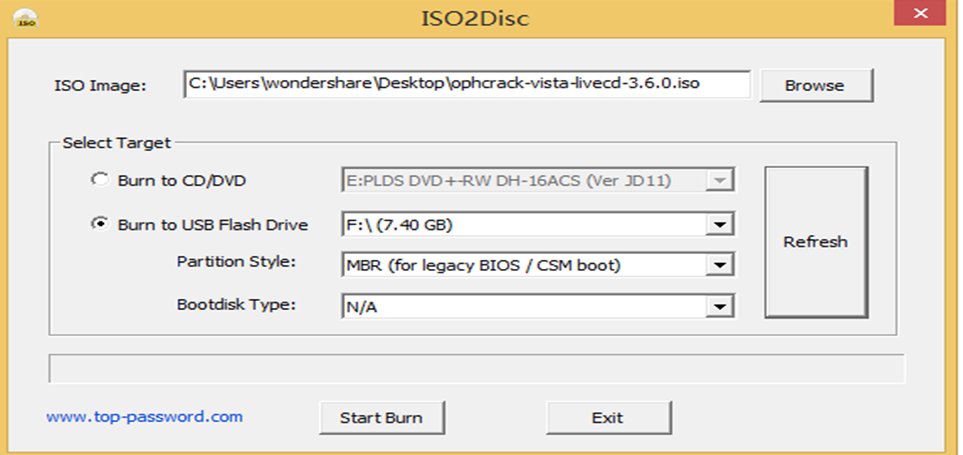This screenshot has width=963, height=455.
Task: Click the ISO Image label
Action: 100,85
